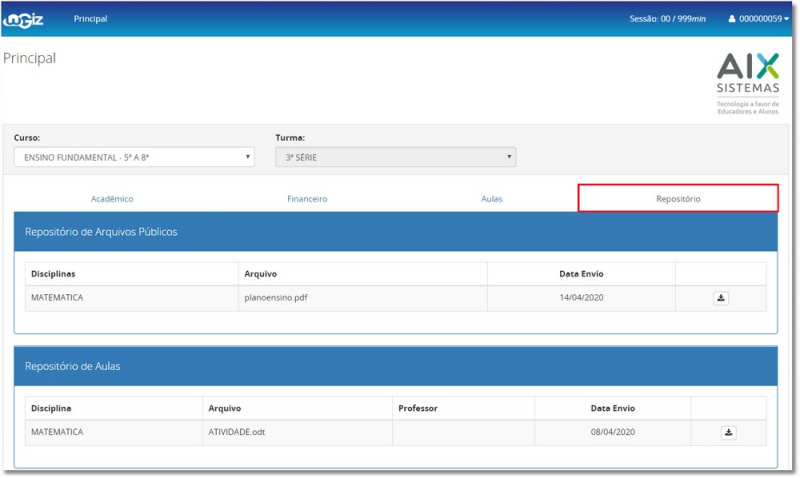800x478 pixels.
Task: Open the user menu 000000059
Action: (758, 19)
